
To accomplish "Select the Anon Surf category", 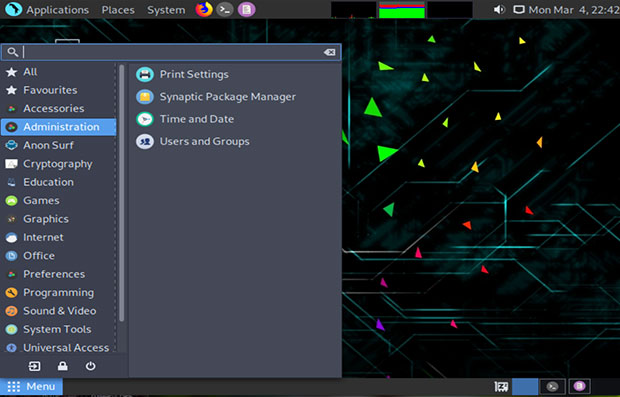I will pos(59,145).
